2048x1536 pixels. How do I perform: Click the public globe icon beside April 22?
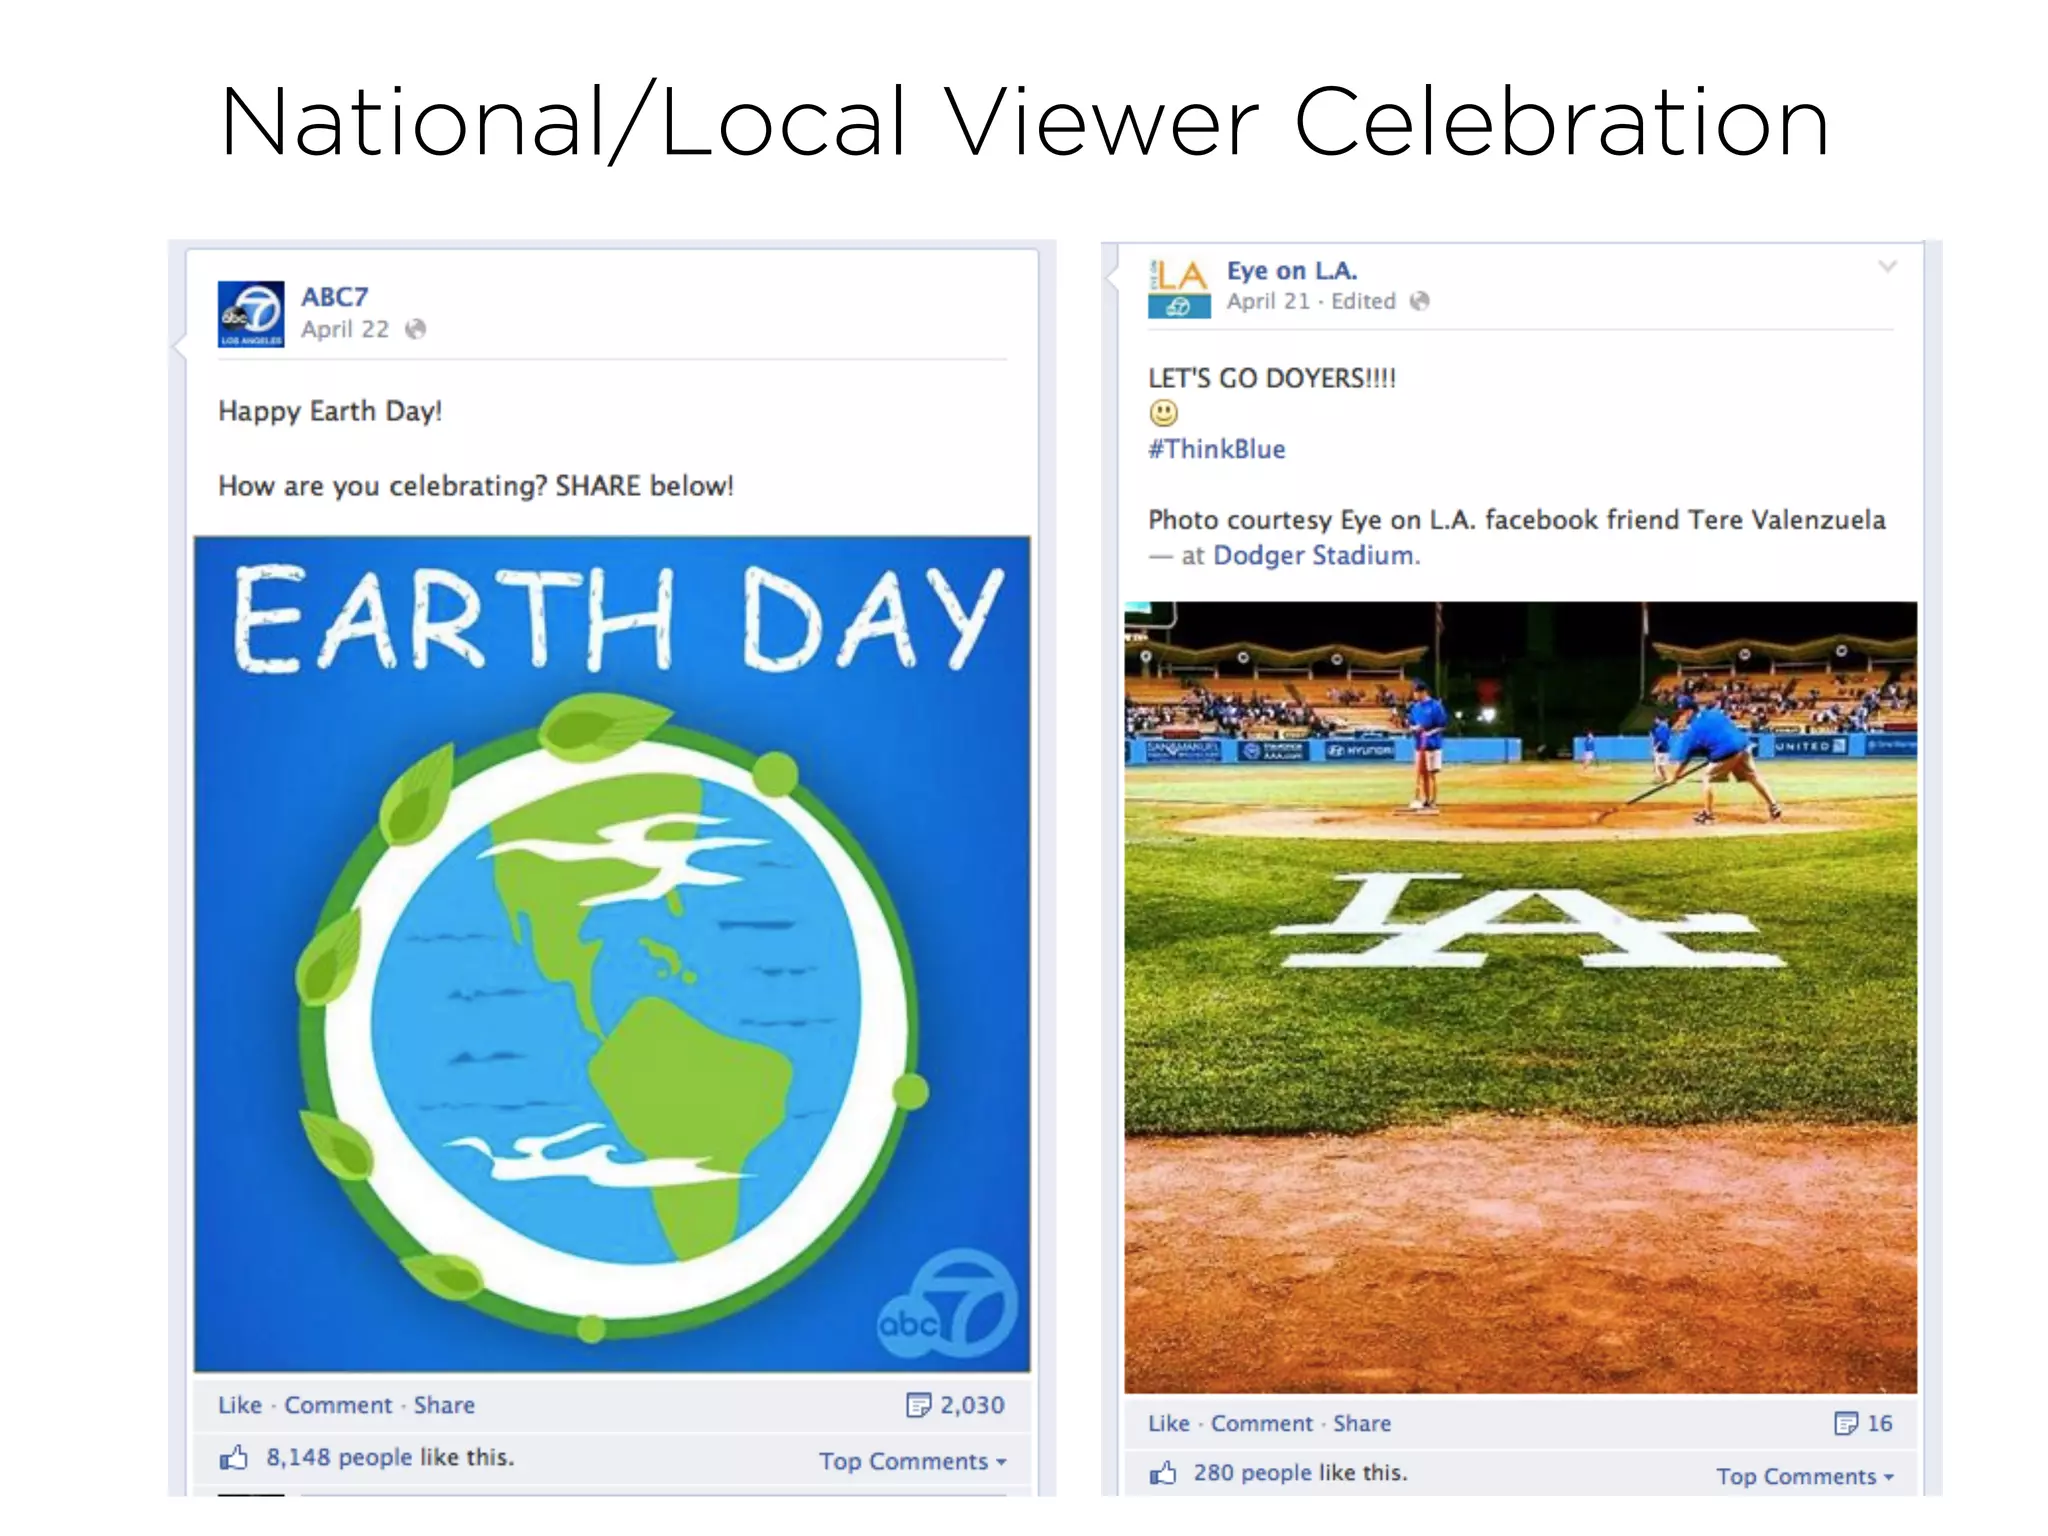(415, 329)
